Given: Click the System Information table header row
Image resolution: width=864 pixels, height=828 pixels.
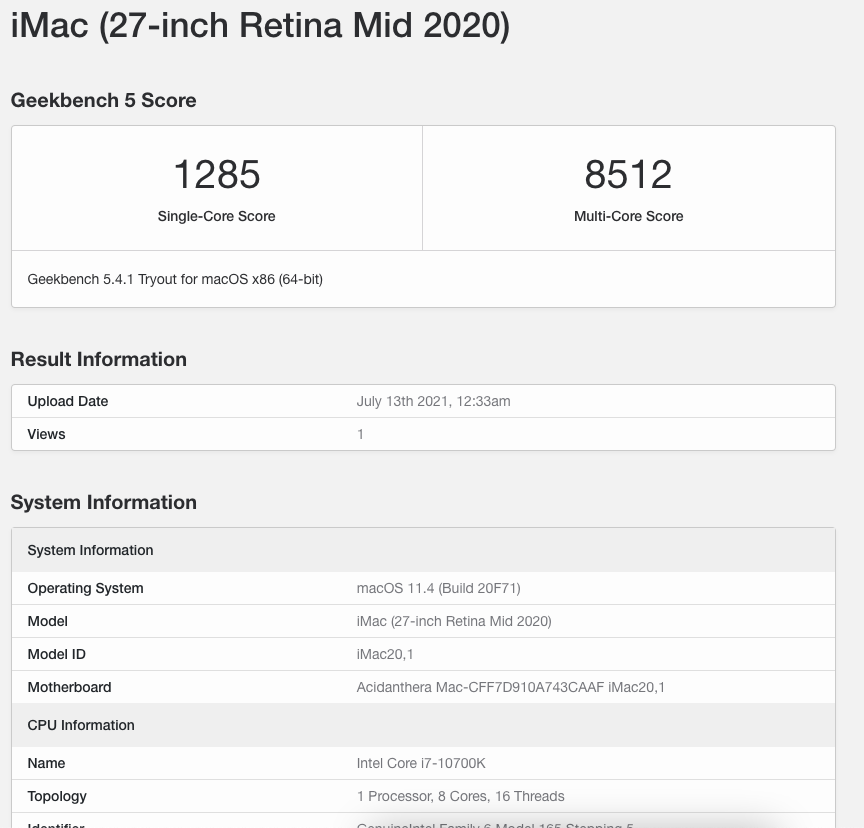Looking at the screenshot, I should tap(423, 550).
